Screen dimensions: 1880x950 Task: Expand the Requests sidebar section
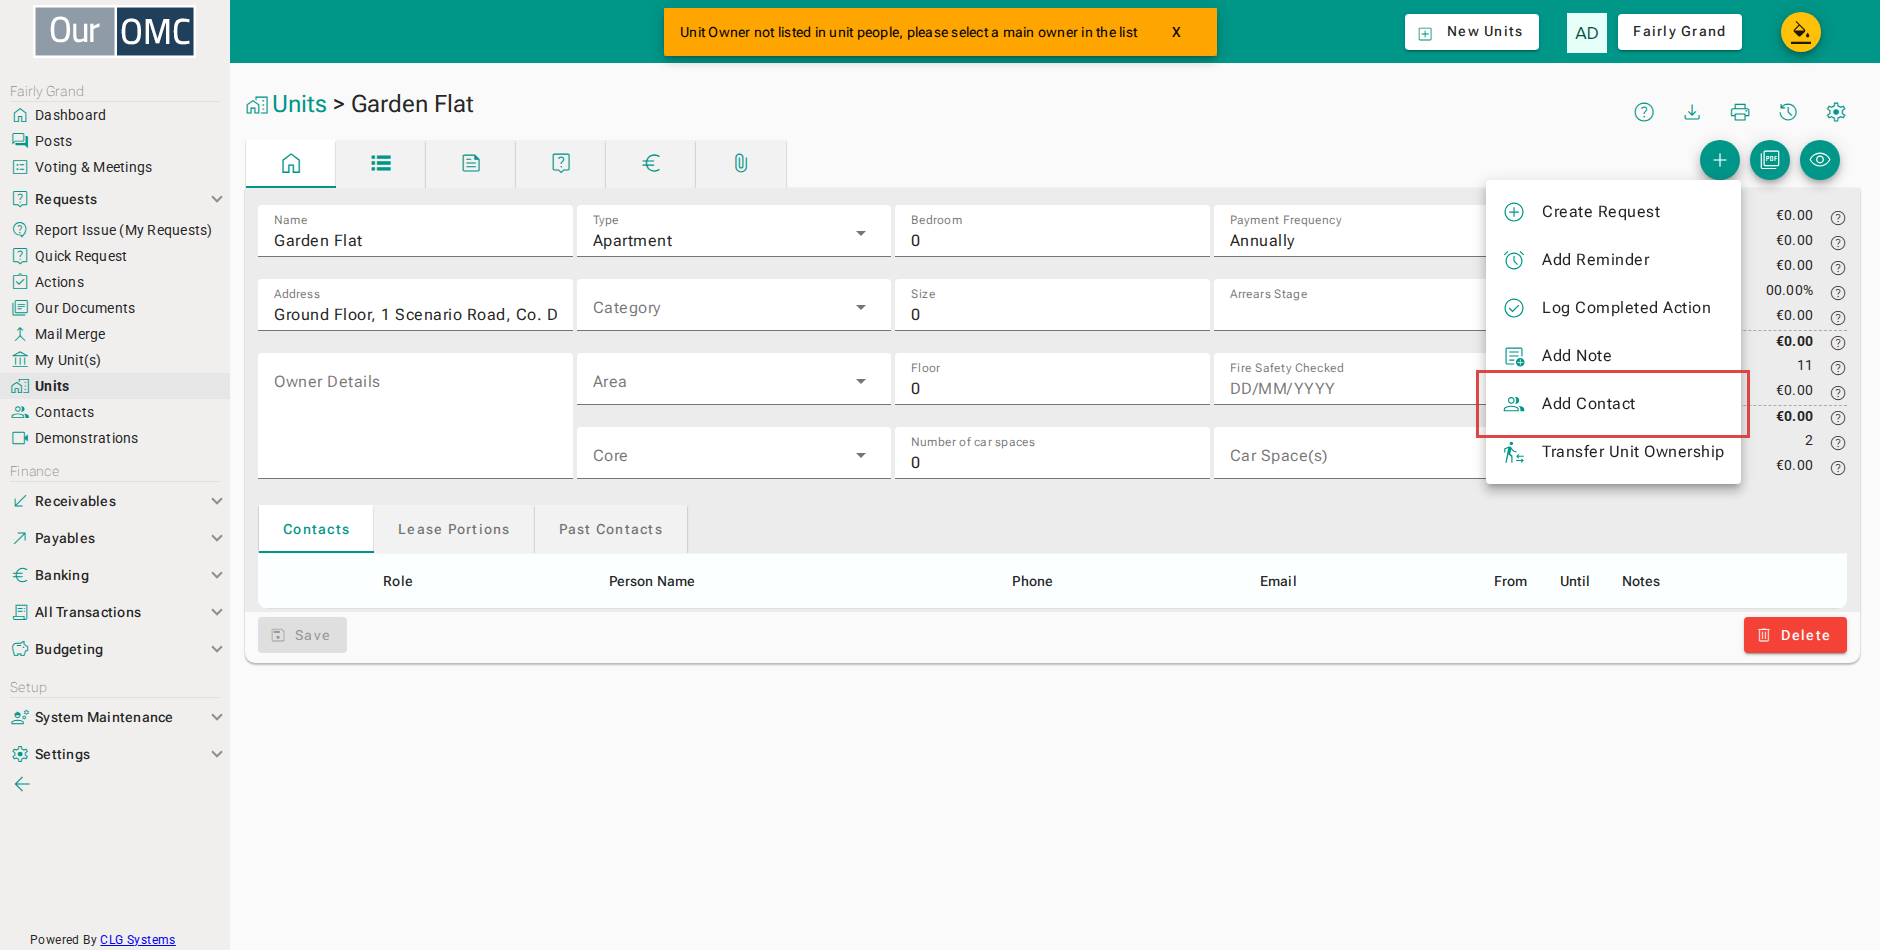point(115,199)
